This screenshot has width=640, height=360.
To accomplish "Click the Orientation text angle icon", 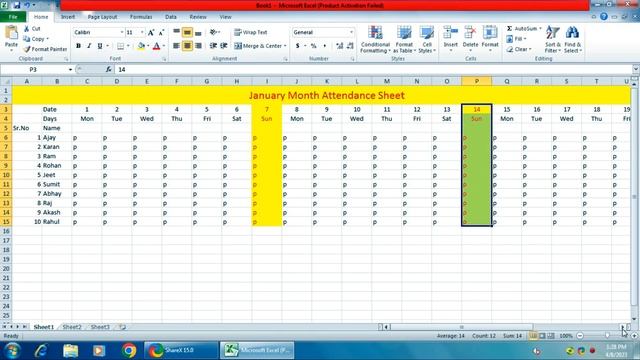I will [213, 32].
